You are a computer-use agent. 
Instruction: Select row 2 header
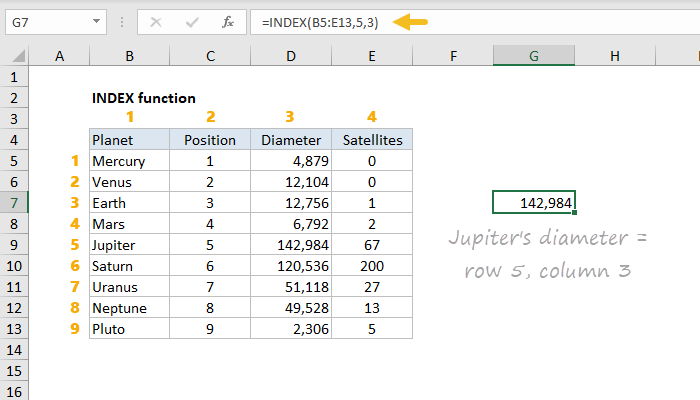point(14,98)
